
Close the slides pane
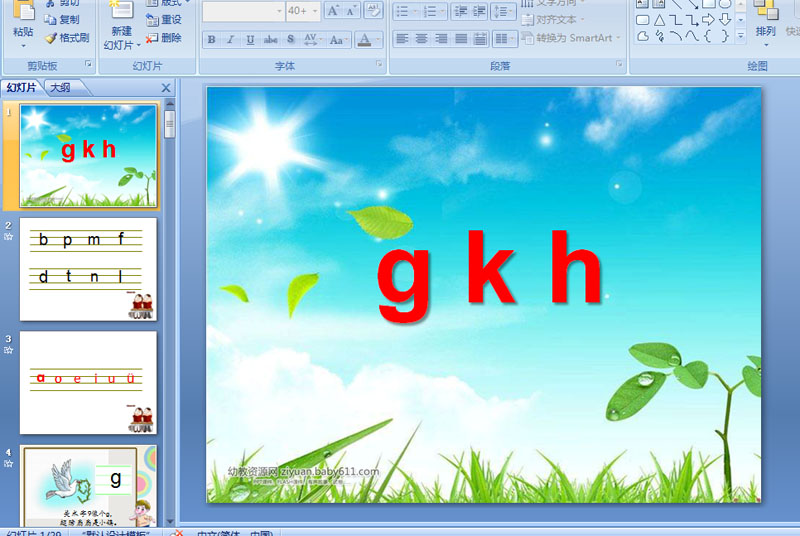(166, 88)
